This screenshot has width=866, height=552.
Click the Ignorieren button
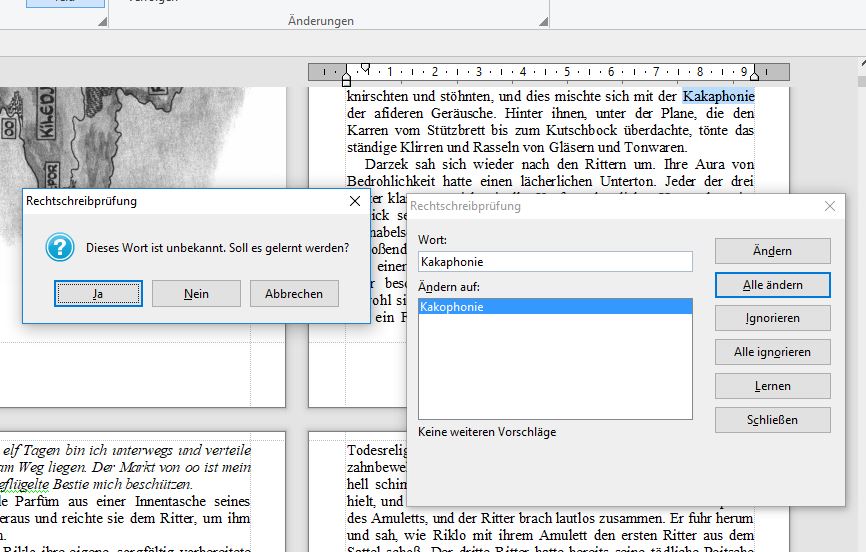772,318
